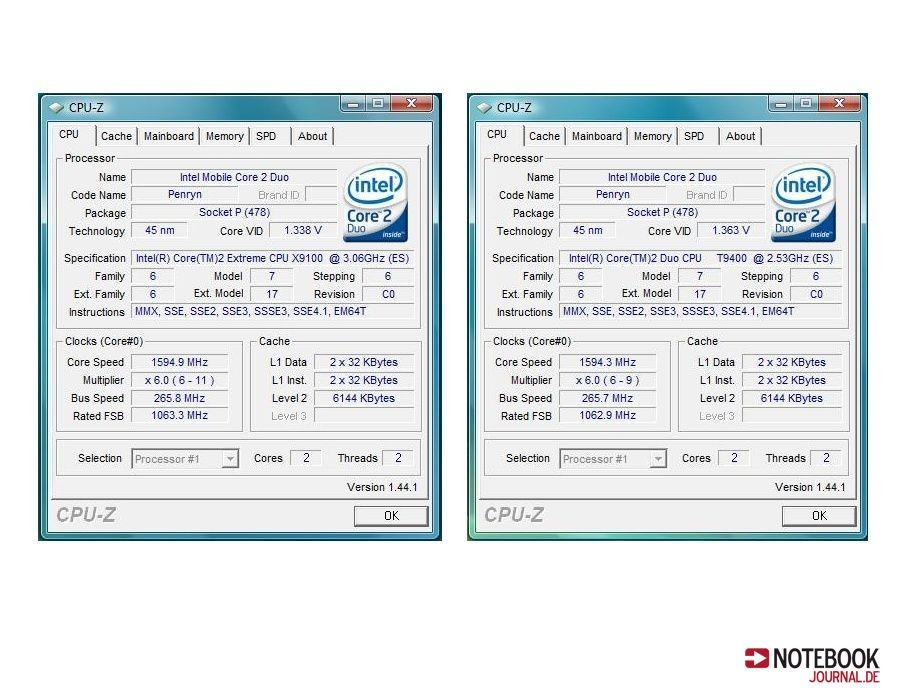The height and width of the screenshot is (700, 900).
Task: Switch to Memory tab in right CPU-Z window
Action: pyautogui.click(x=653, y=136)
